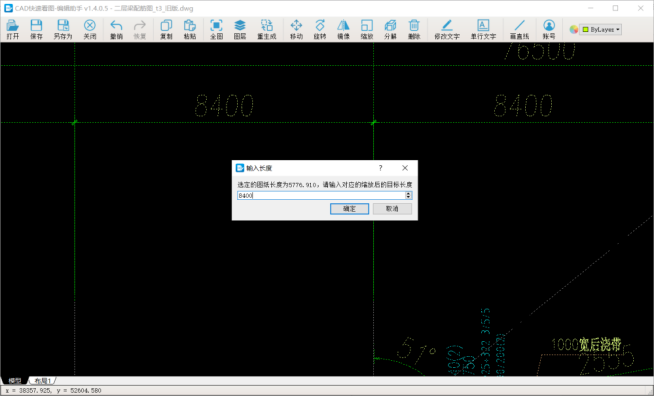The image size is (654, 397).
Task: Pick the 画直线 draw line tool
Action: click(519, 29)
